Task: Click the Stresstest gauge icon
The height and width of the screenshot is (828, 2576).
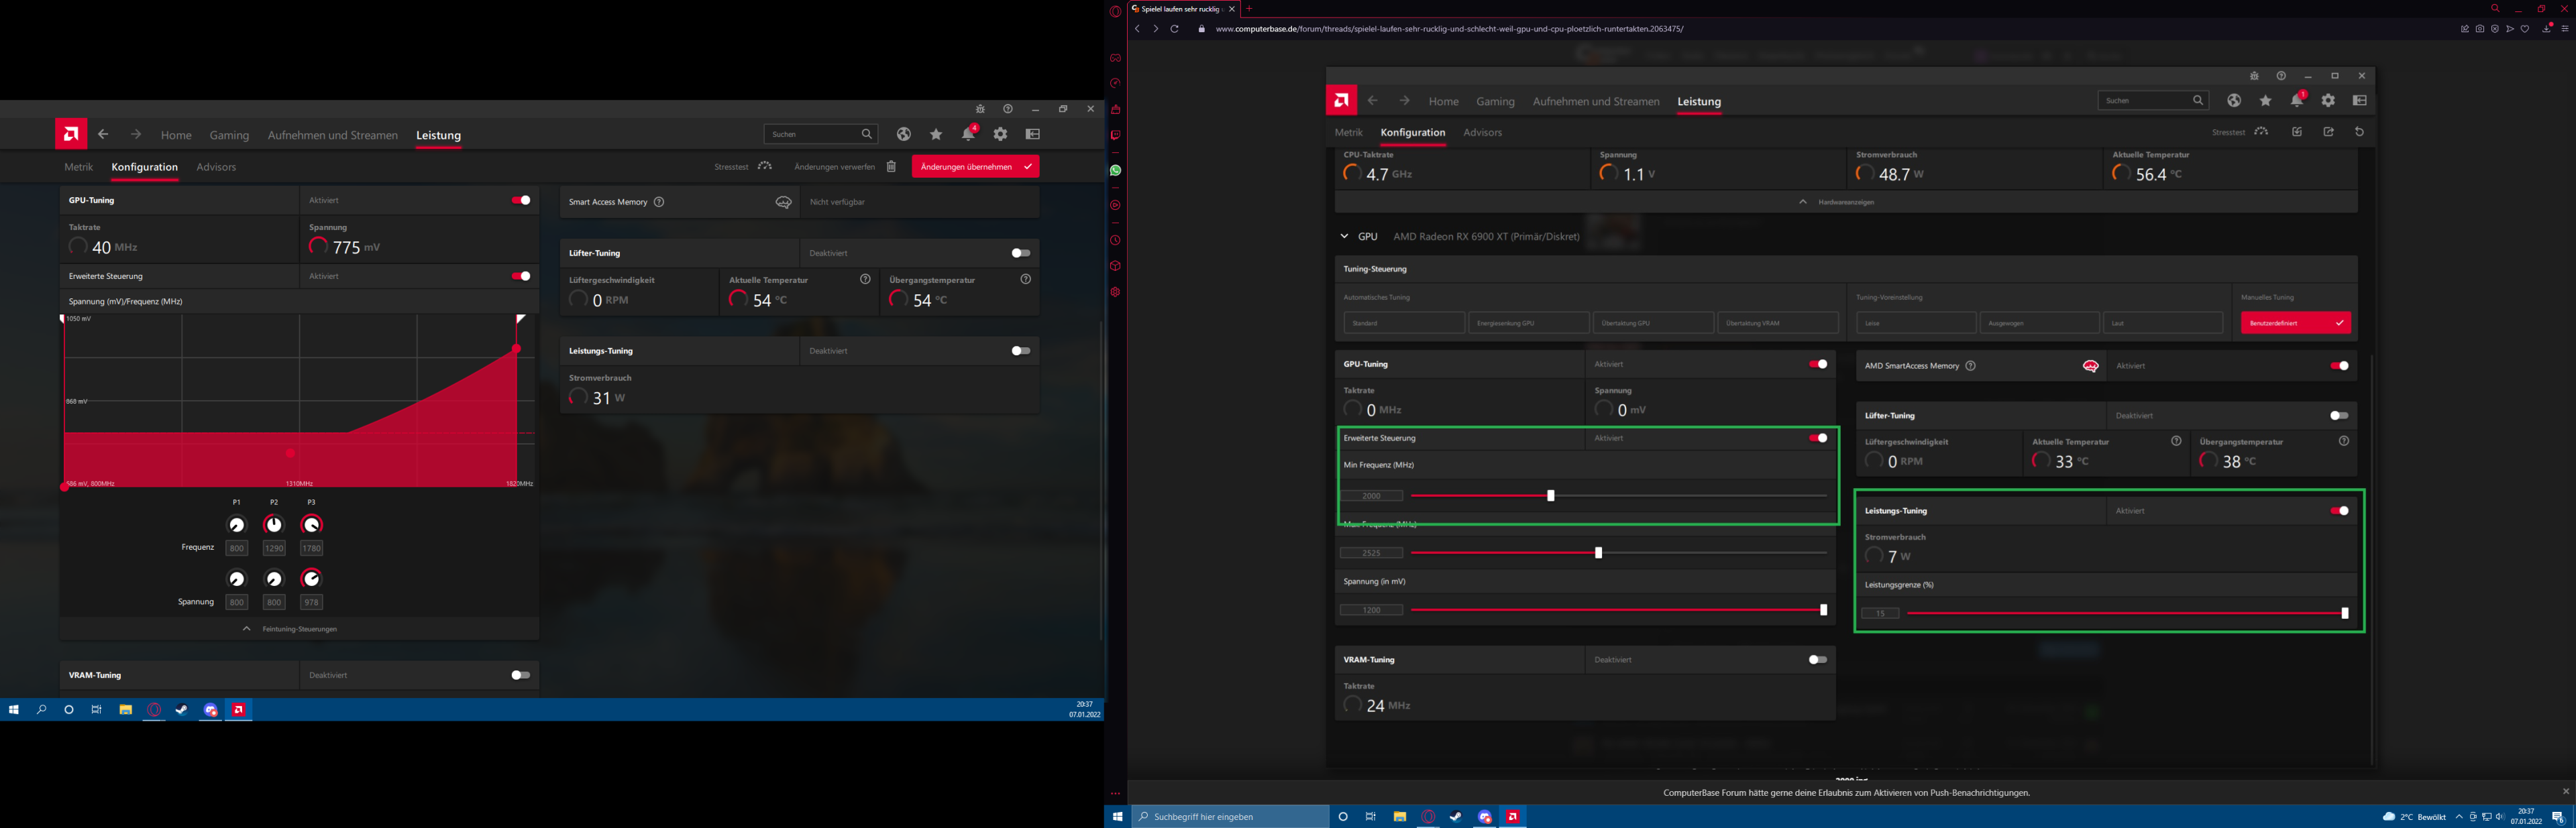Action: [765, 166]
